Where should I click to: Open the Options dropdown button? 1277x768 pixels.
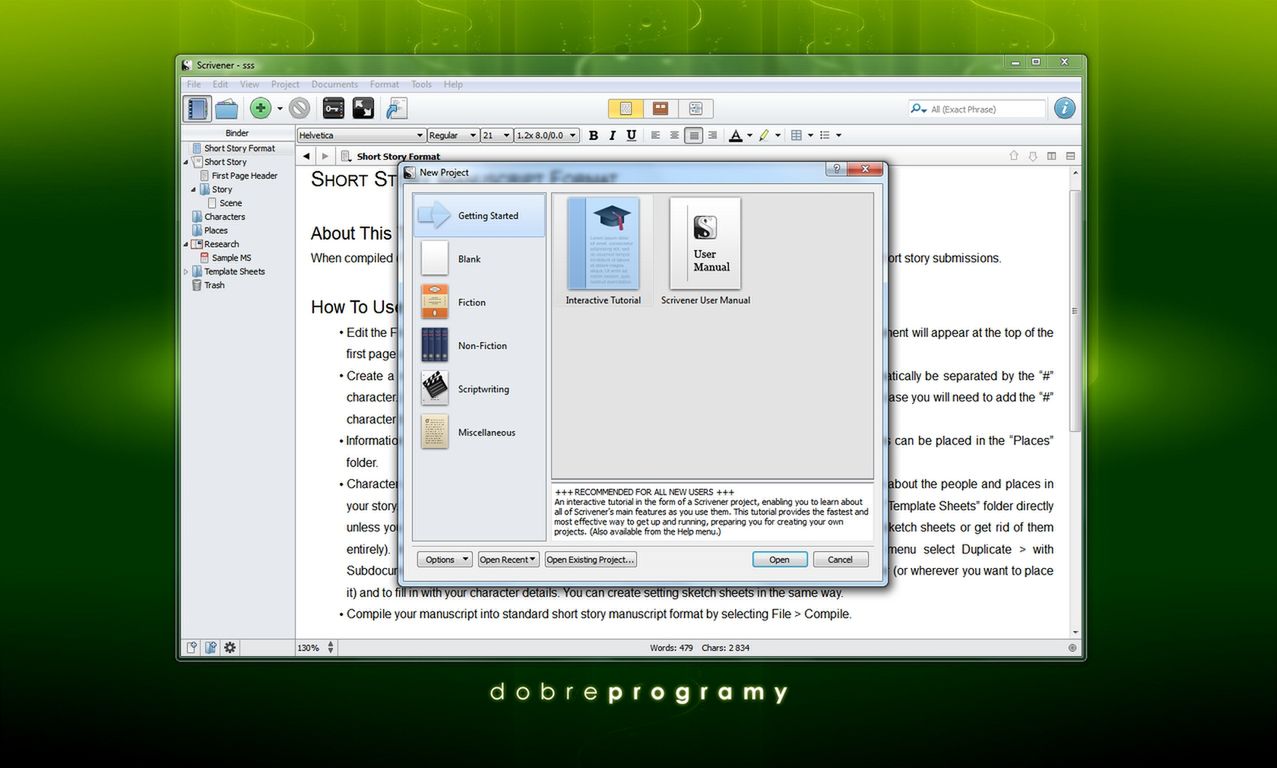click(445, 559)
